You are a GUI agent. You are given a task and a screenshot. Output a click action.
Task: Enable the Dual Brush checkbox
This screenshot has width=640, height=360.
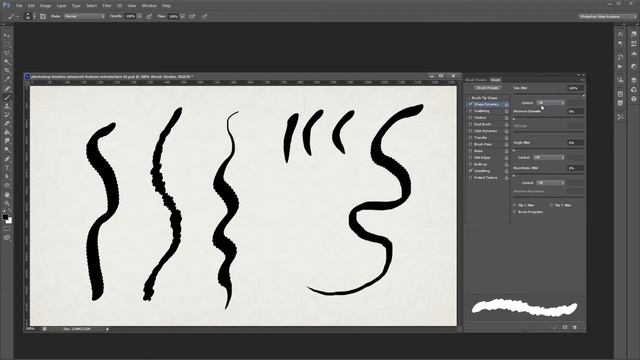(471, 124)
